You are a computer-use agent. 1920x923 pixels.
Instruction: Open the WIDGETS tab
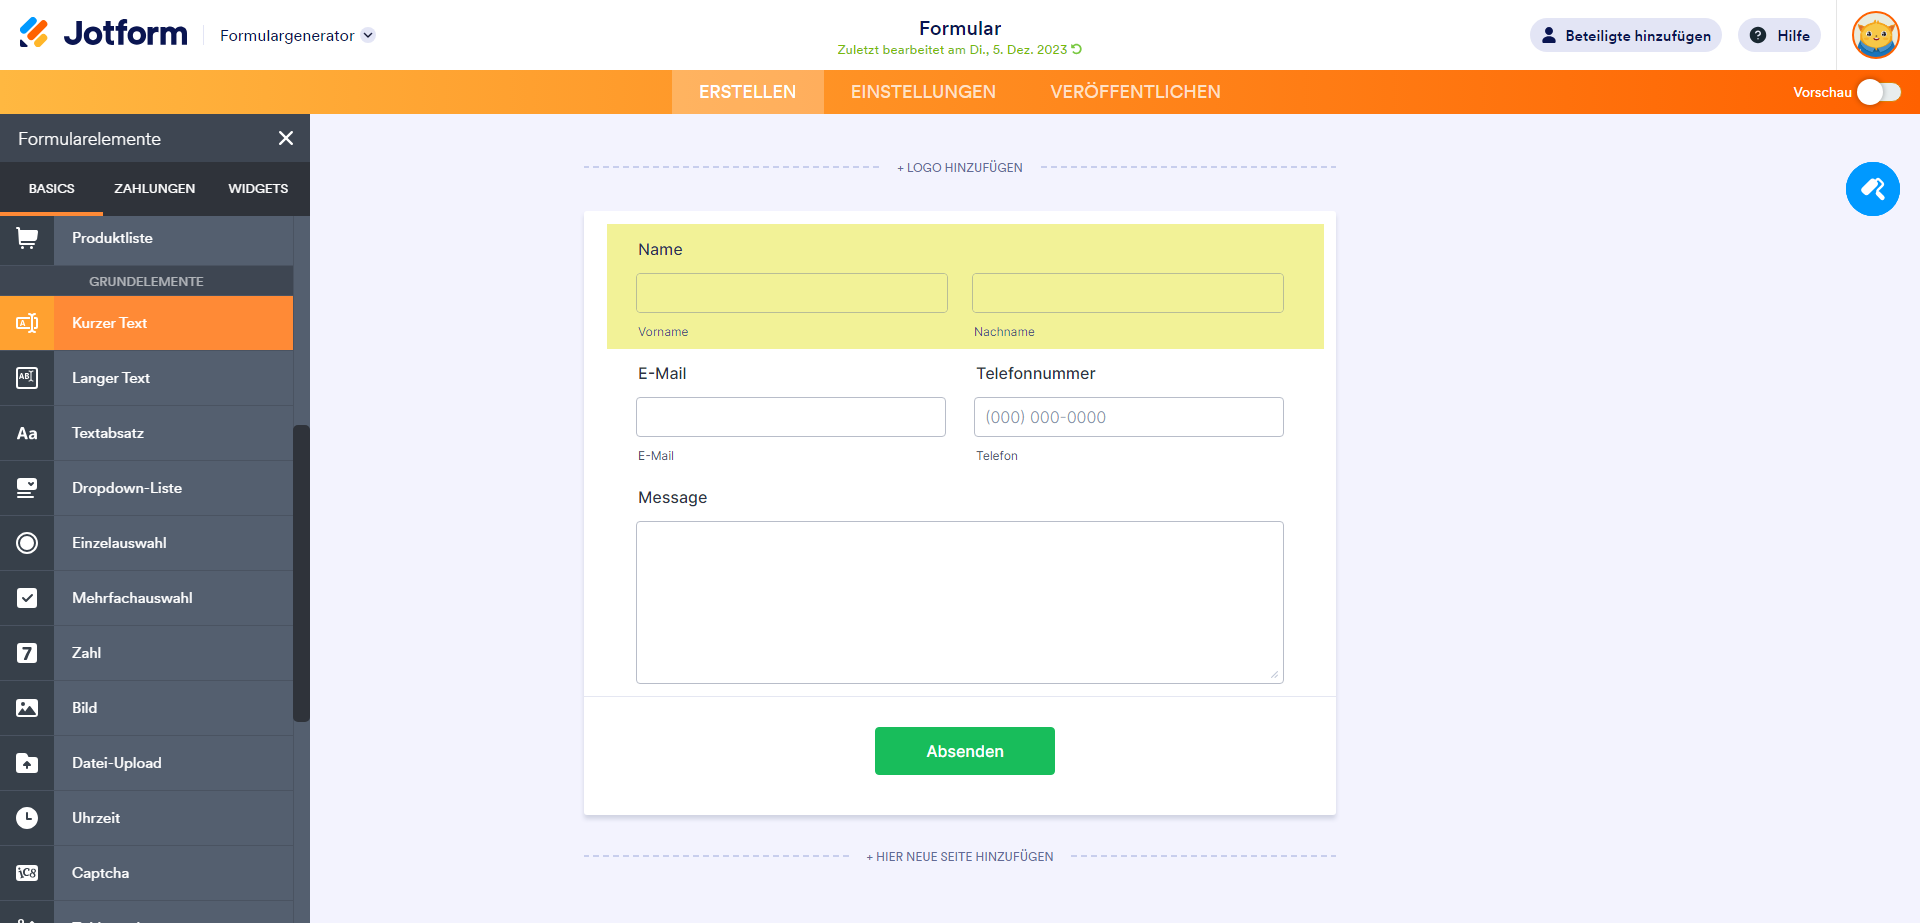click(x=258, y=189)
